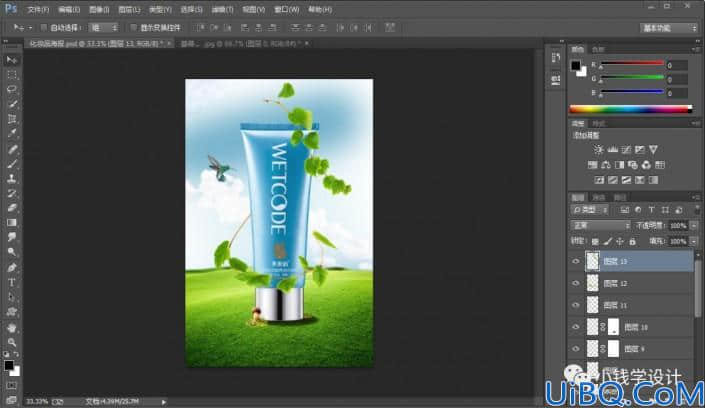Select layer 12 in Layers panel
705x408 pixels.
tap(631, 283)
